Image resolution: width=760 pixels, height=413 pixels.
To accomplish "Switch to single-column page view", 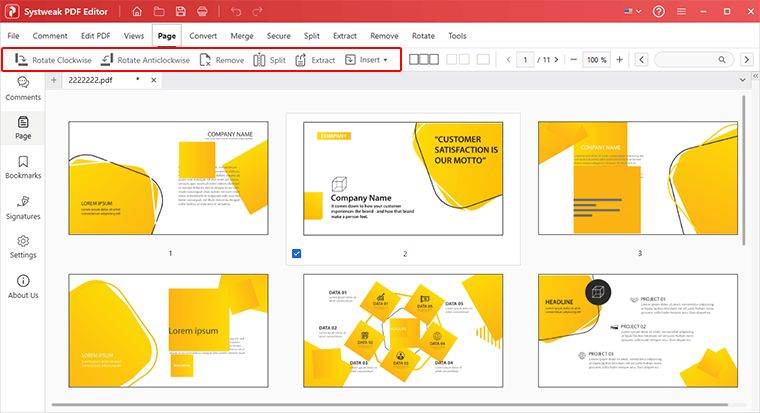I will tap(483, 59).
